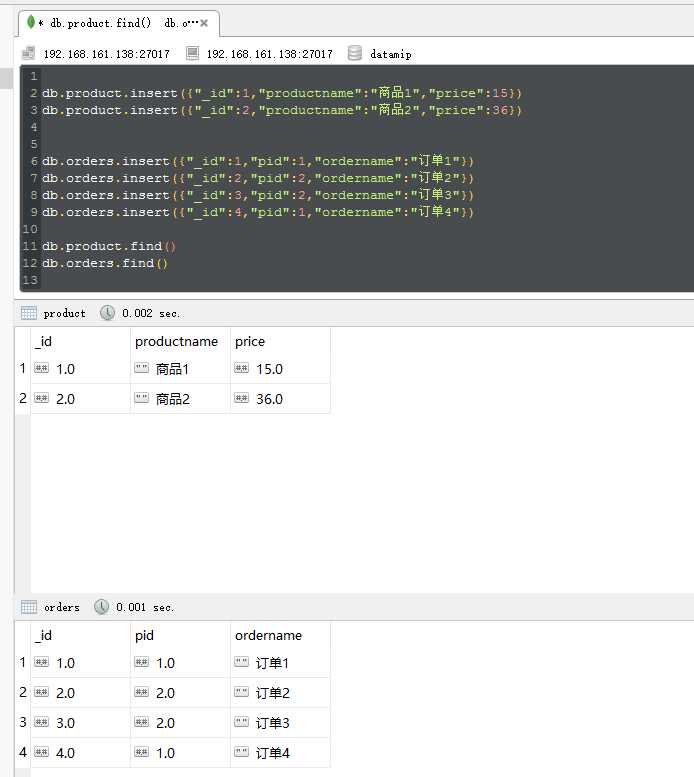
Task: Click the string type icon beside 订单3
Action: point(242,722)
